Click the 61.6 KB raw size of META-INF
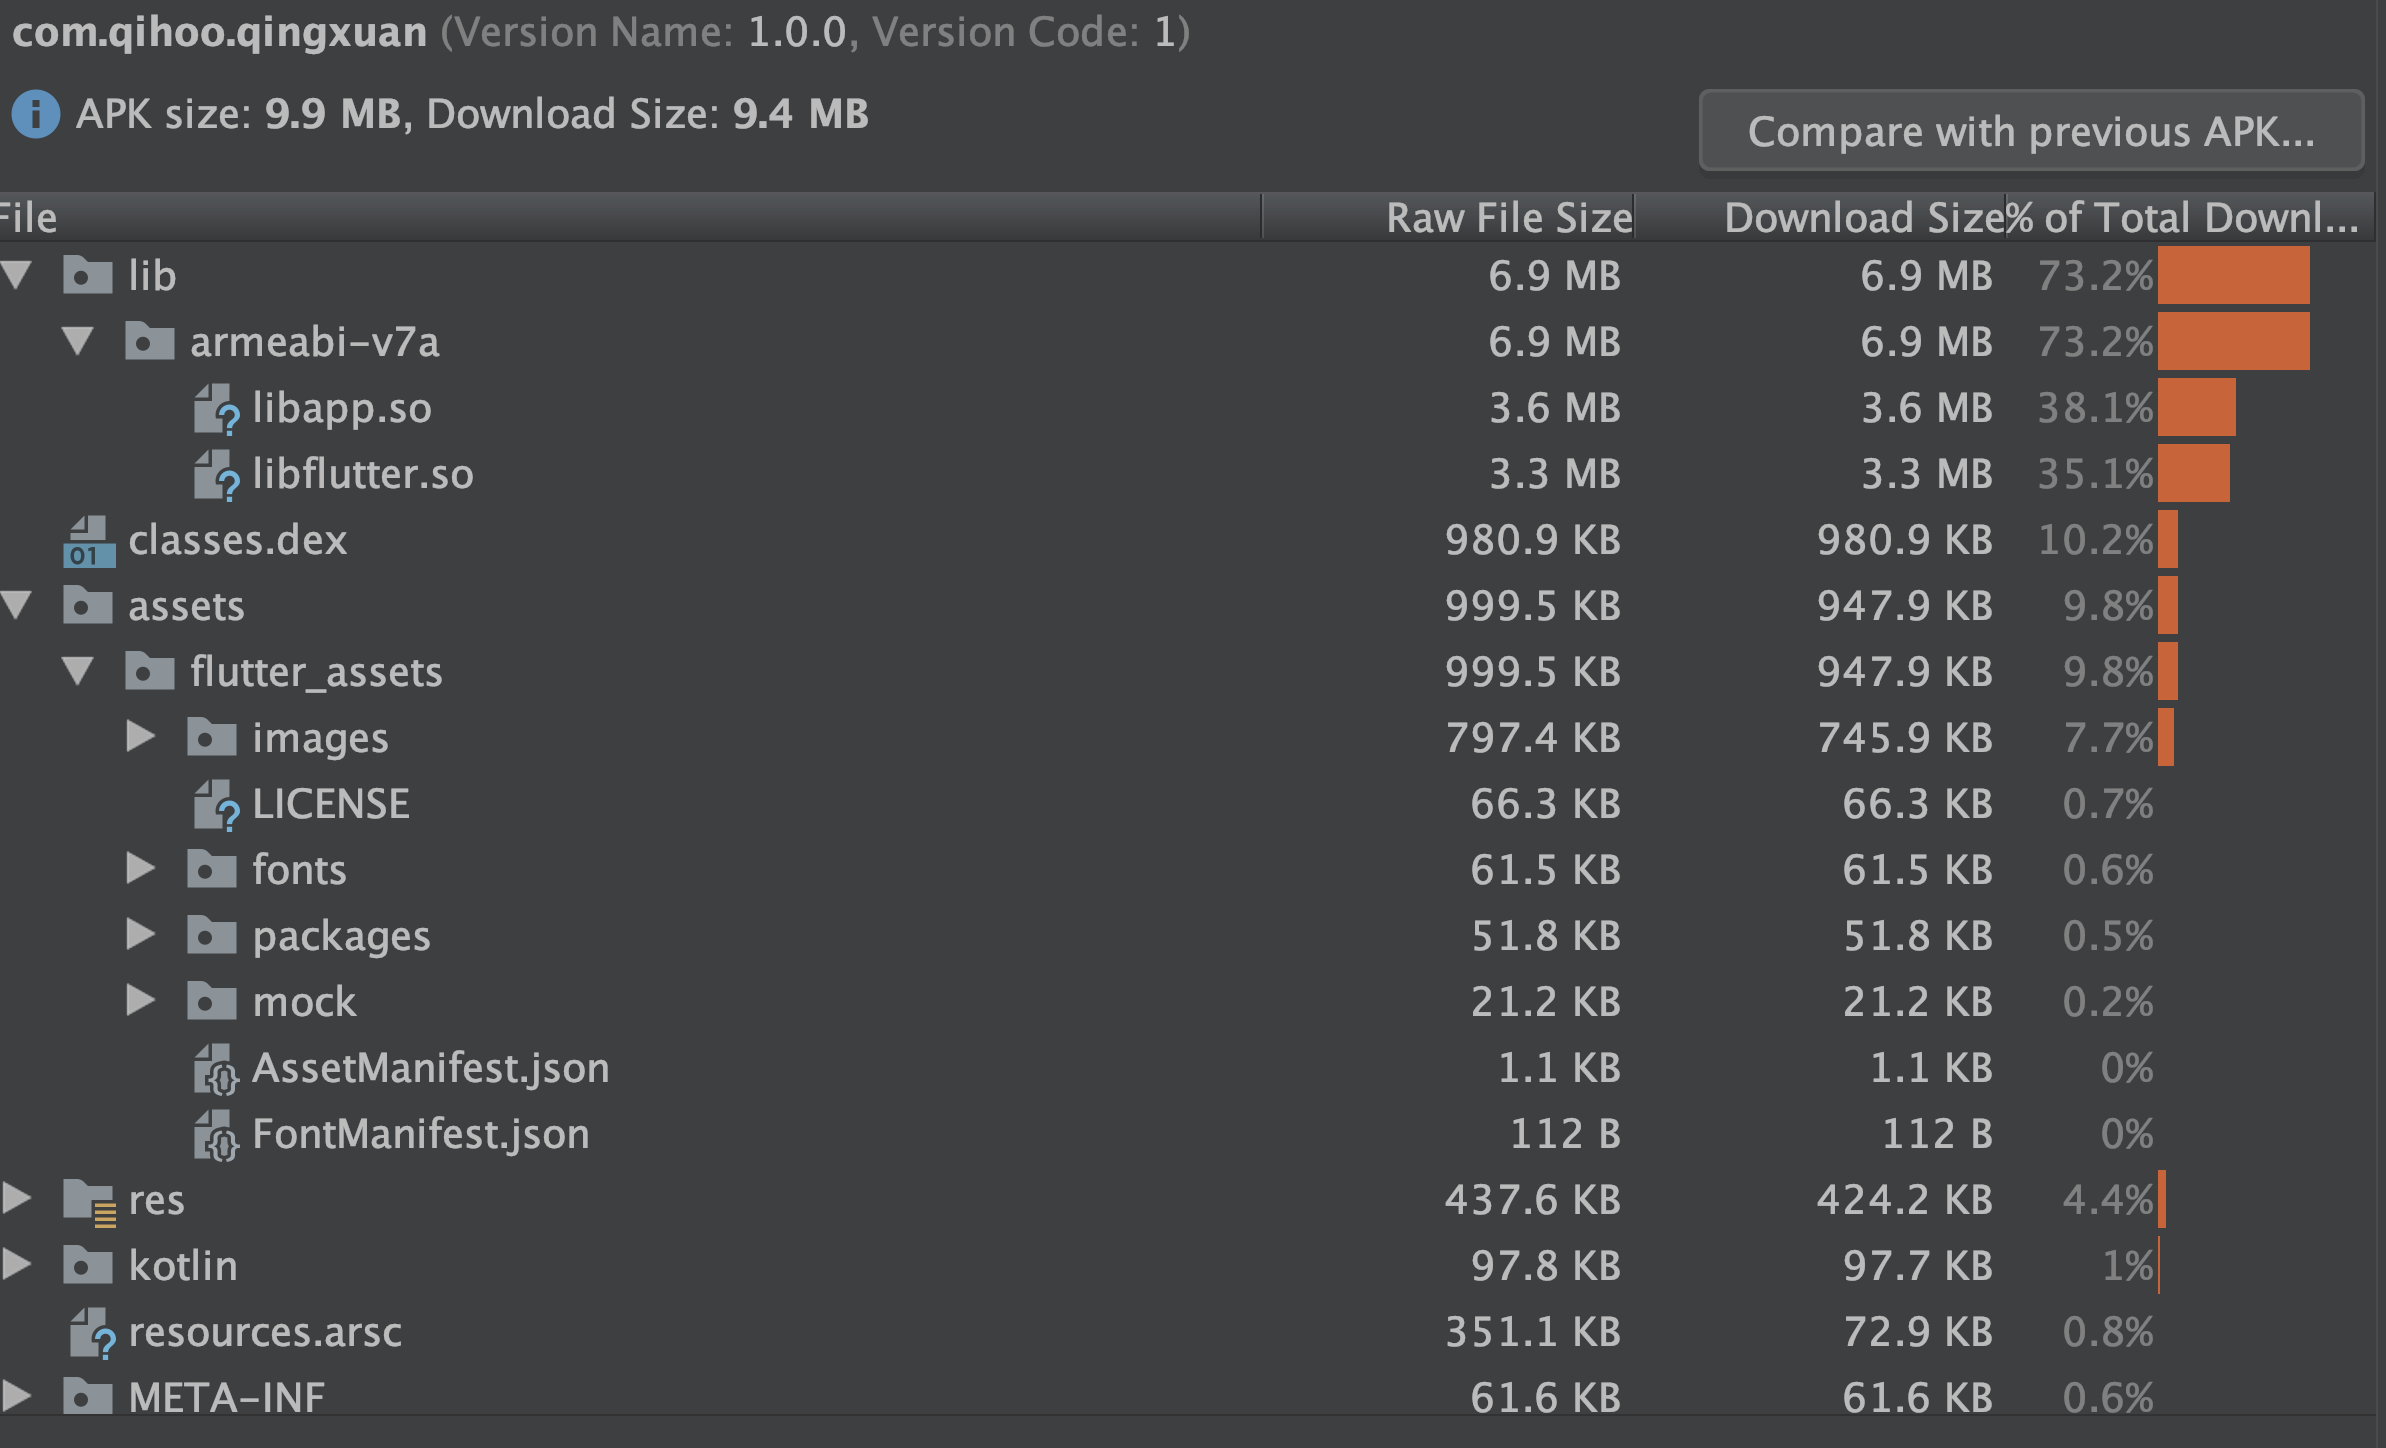2386x1448 pixels. (1545, 1398)
